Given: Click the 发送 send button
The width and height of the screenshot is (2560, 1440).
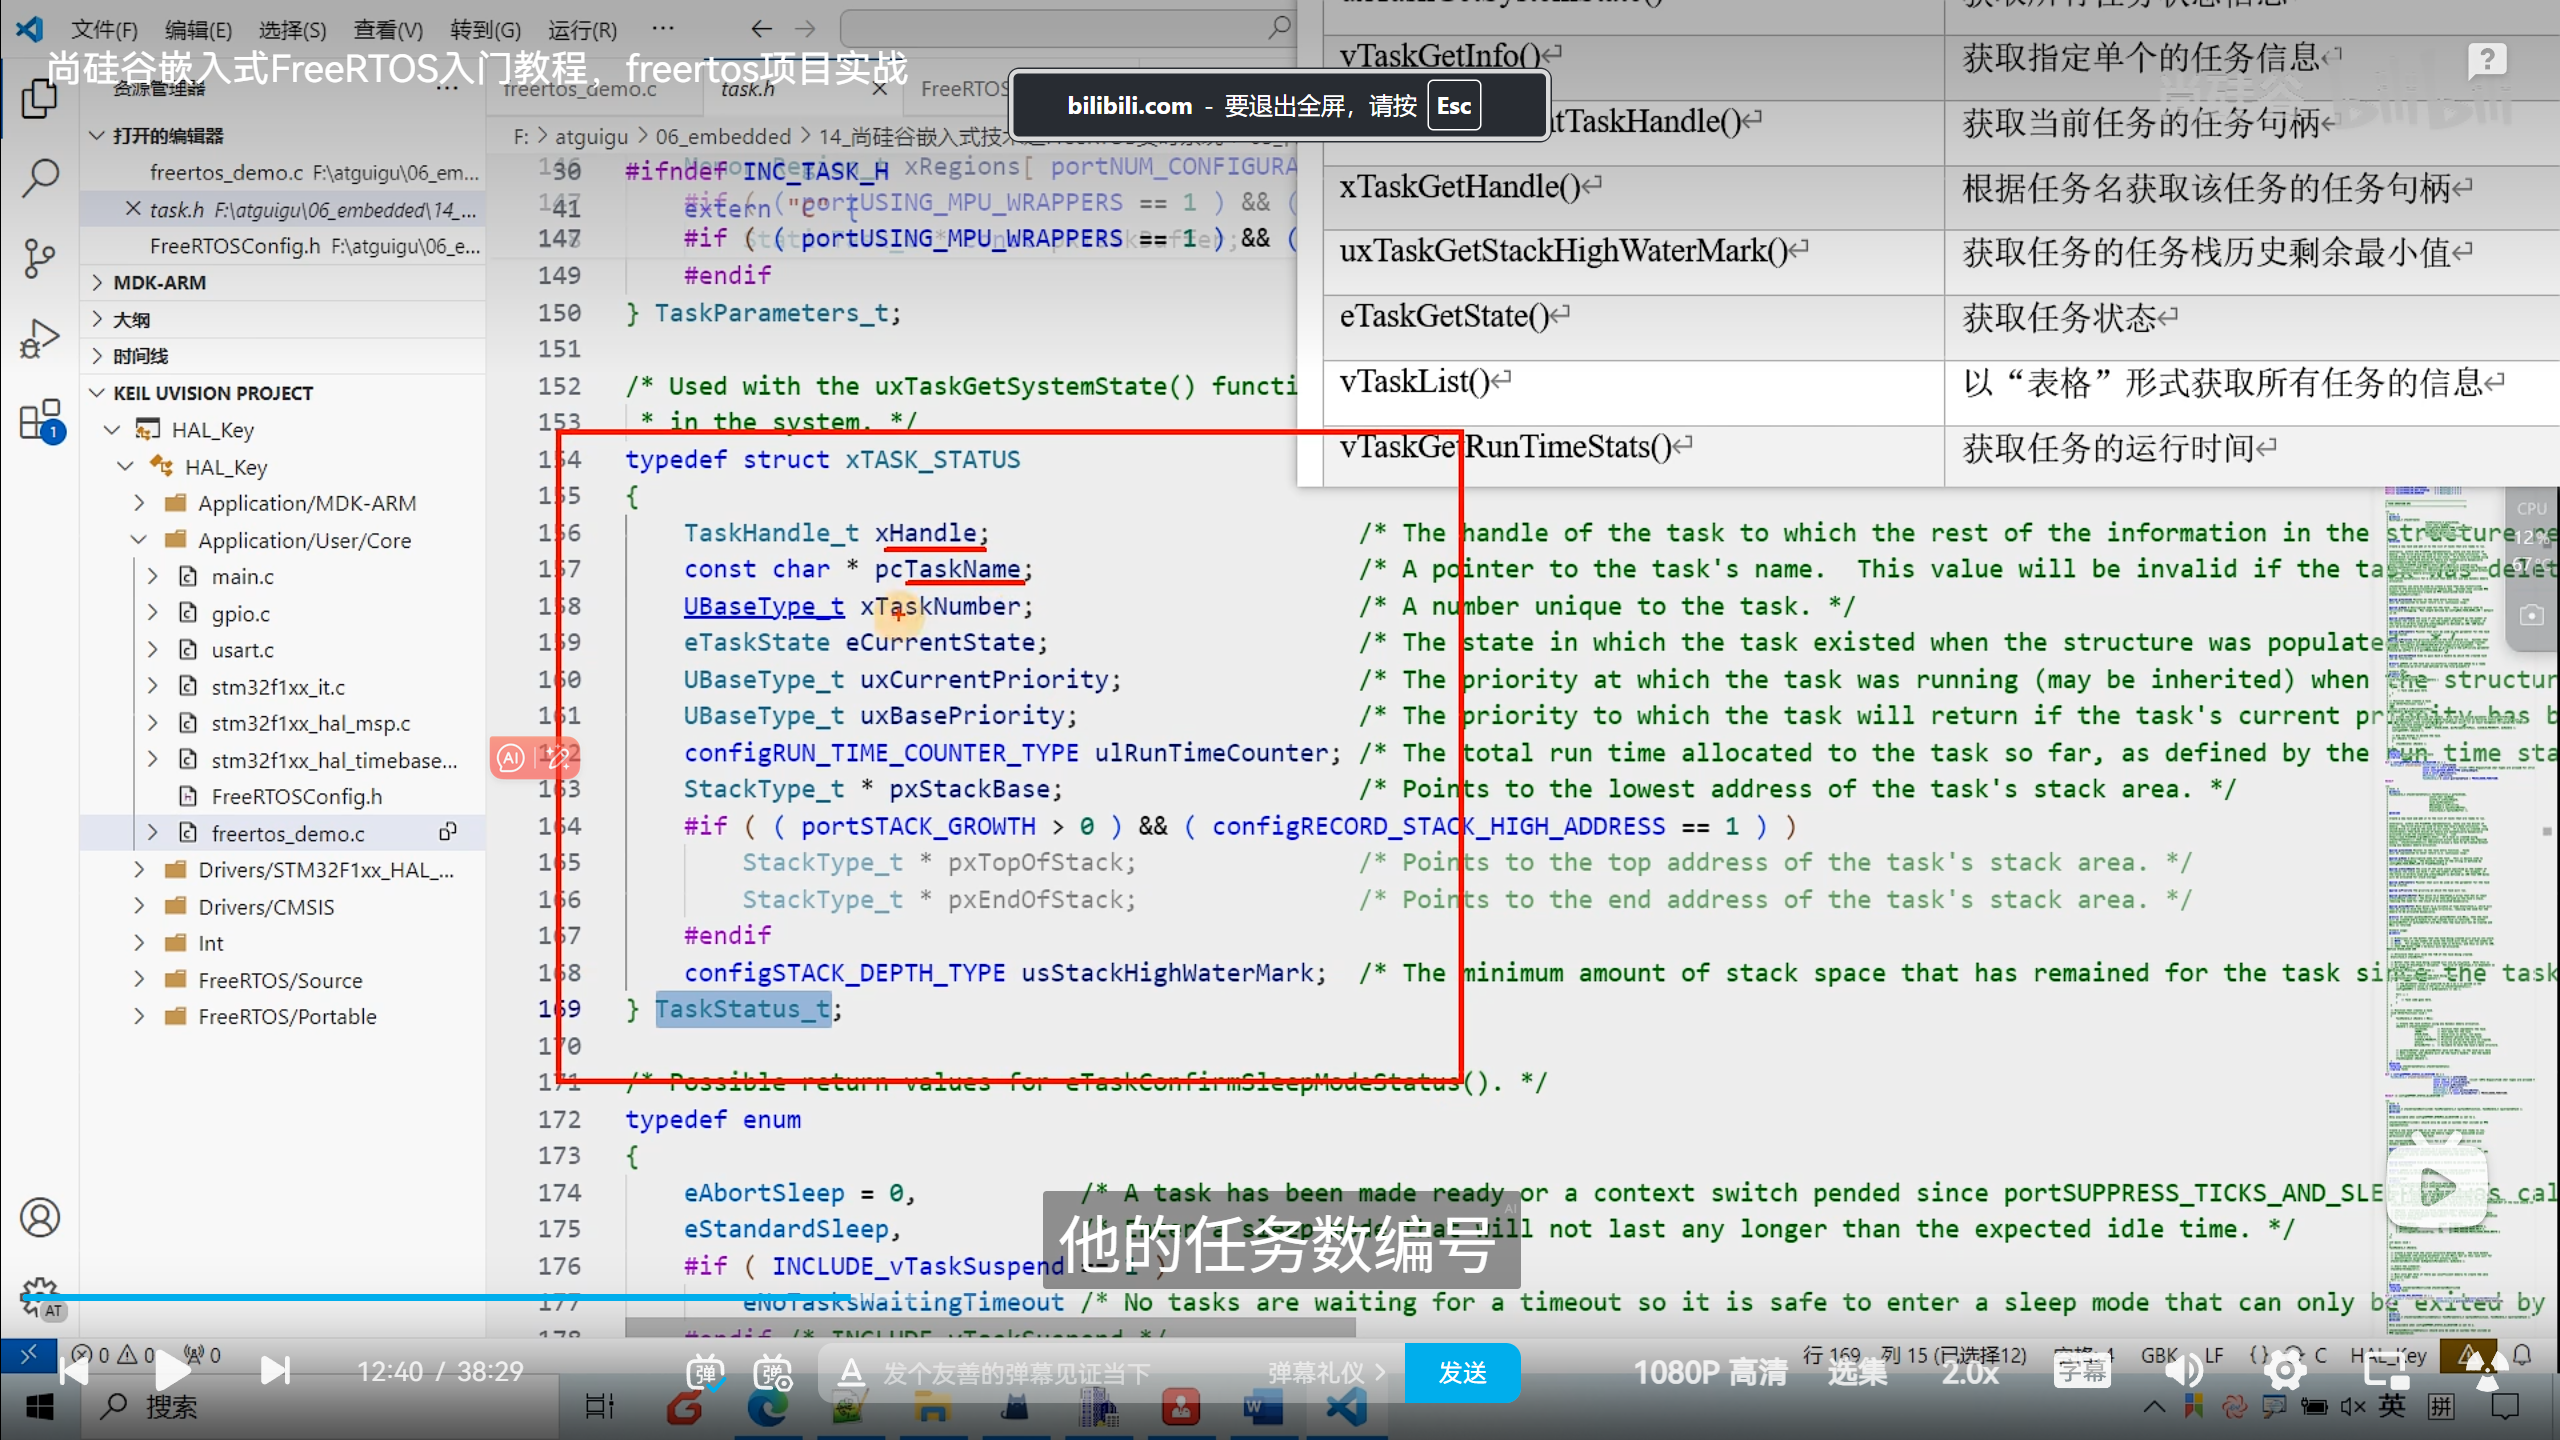Looking at the screenshot, I should pos(1463,1373).
